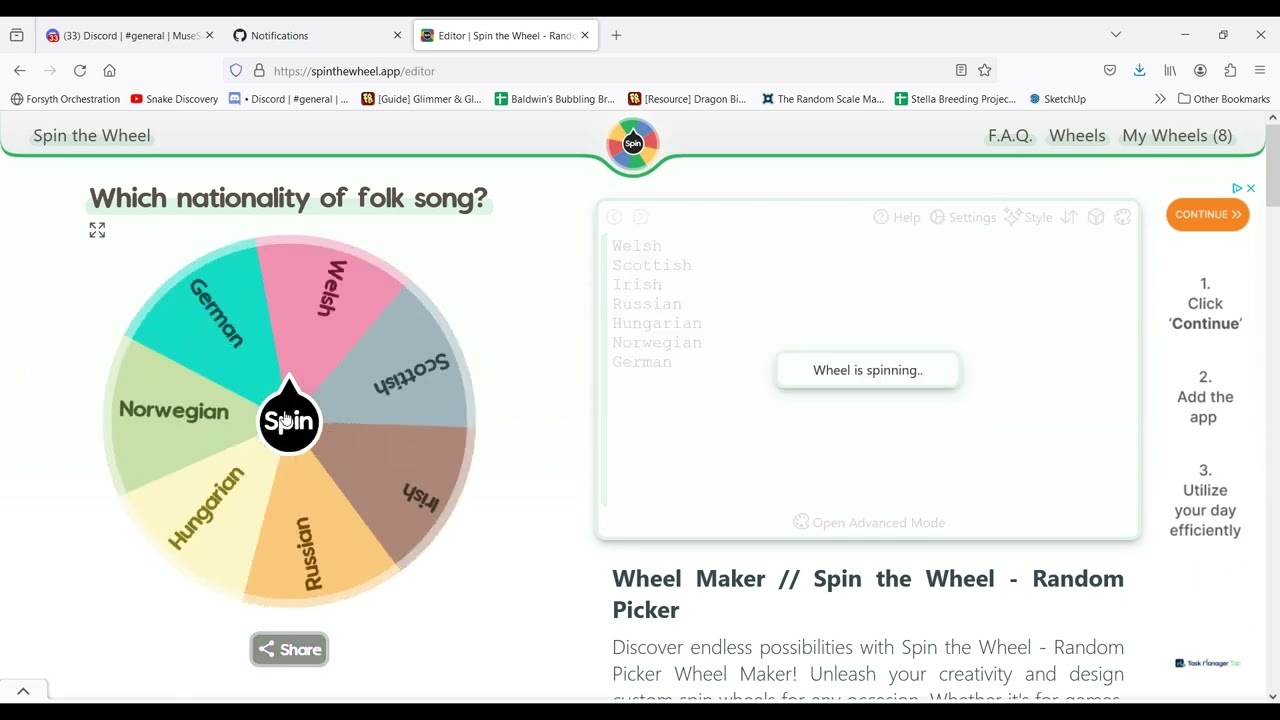Click the Spin logo in the page header
The height and width of the screenshot is (720, 1280).
coord(633,144)
